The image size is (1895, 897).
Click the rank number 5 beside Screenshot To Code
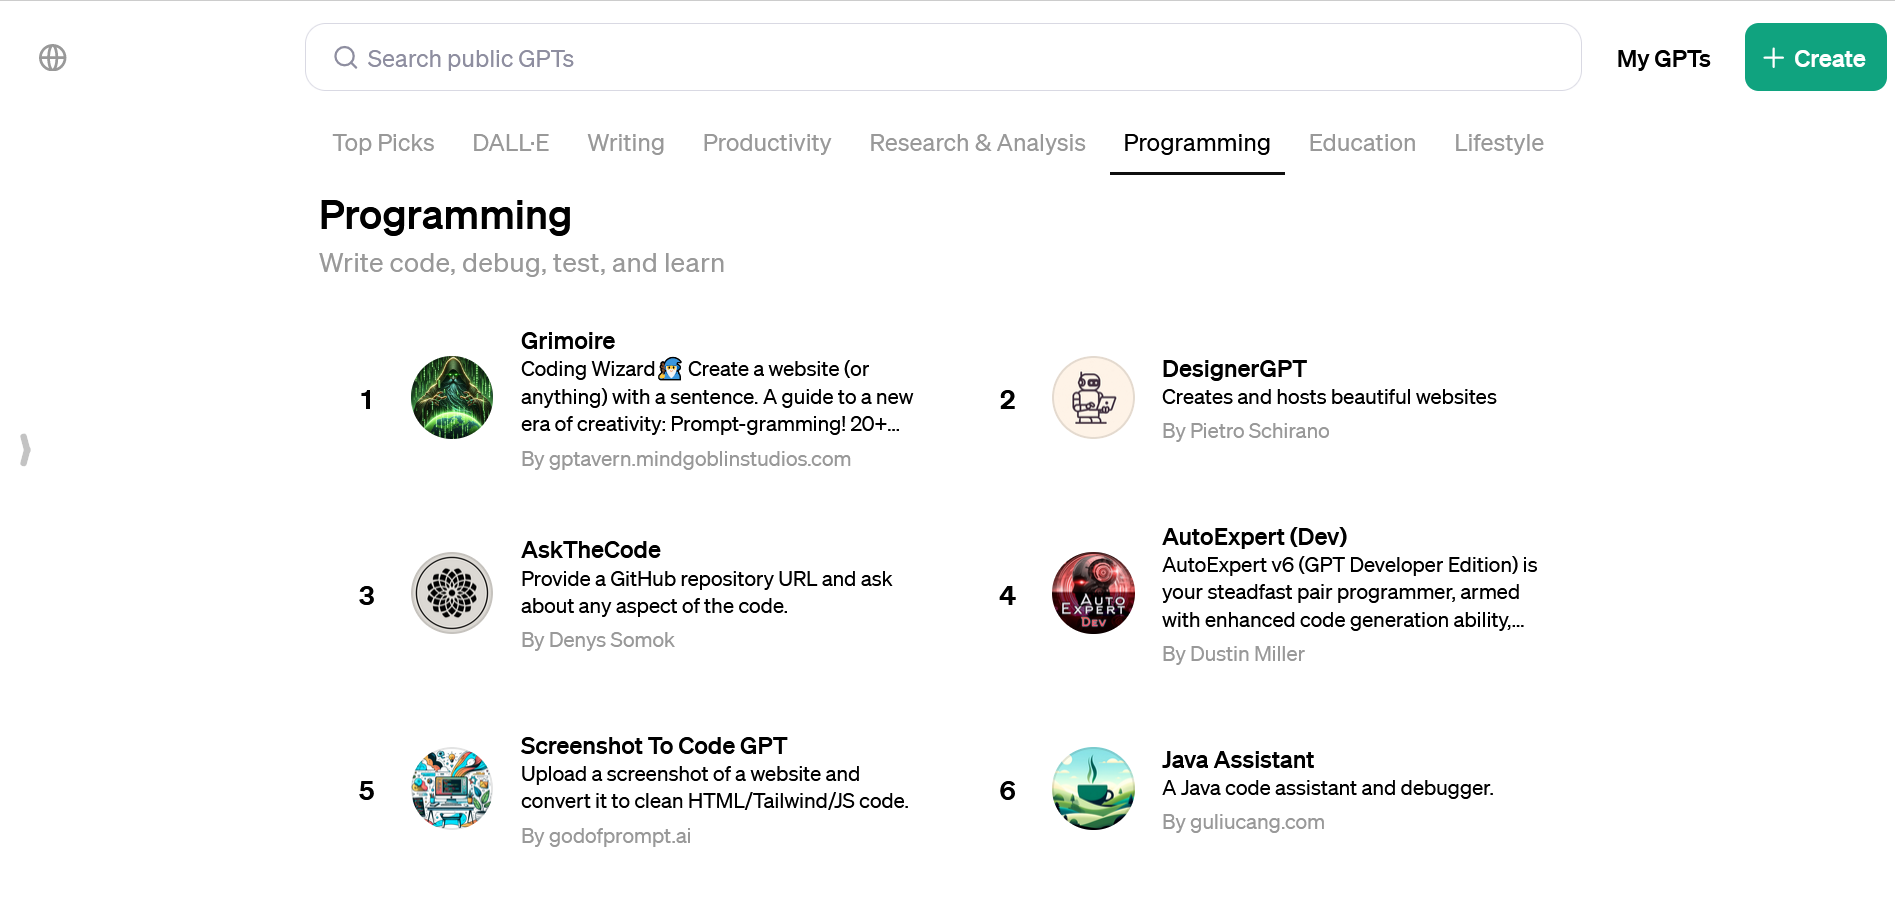366,791
